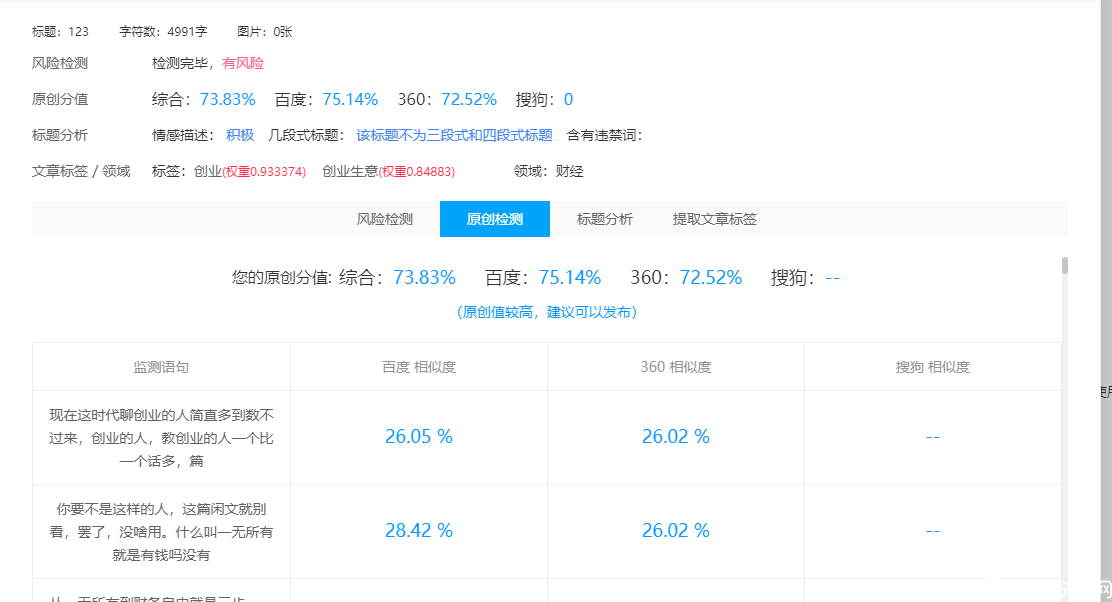Viewport: 1112px width, 602px height.
Task: Click the (原创值较高，建议可以发布) notice
Action: pos(547,312)
